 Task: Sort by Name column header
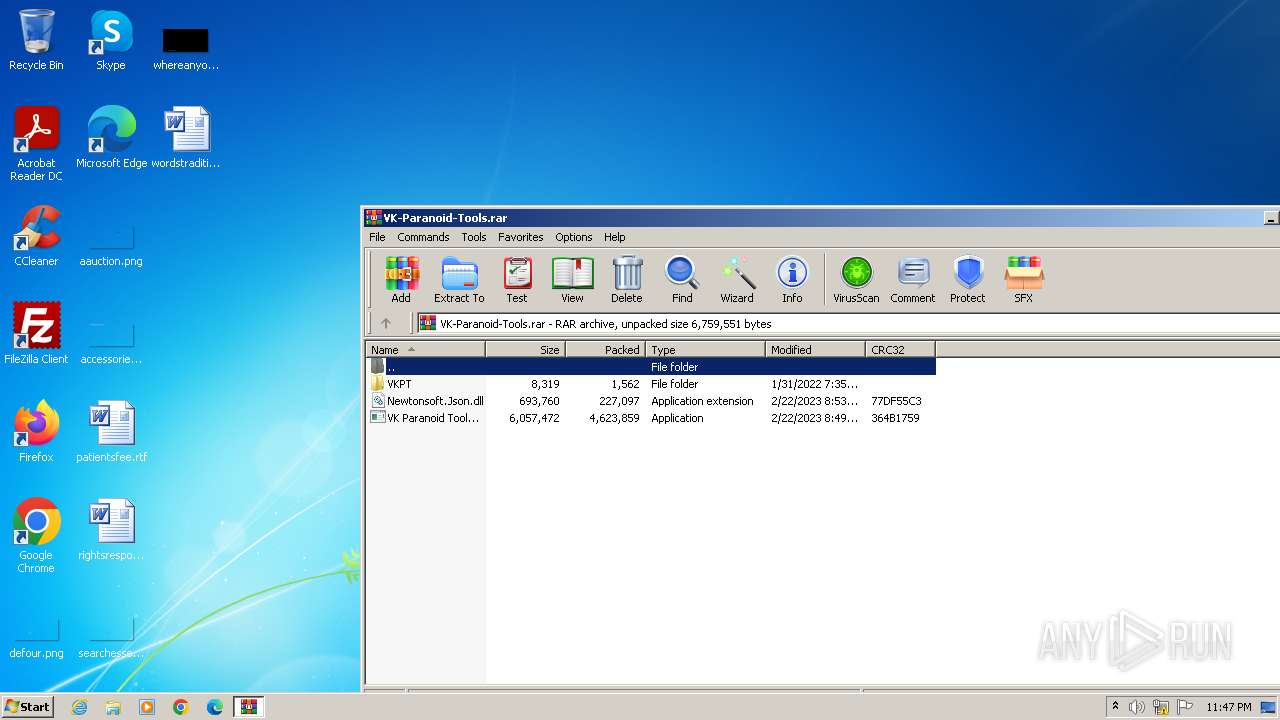pos(426,349)
